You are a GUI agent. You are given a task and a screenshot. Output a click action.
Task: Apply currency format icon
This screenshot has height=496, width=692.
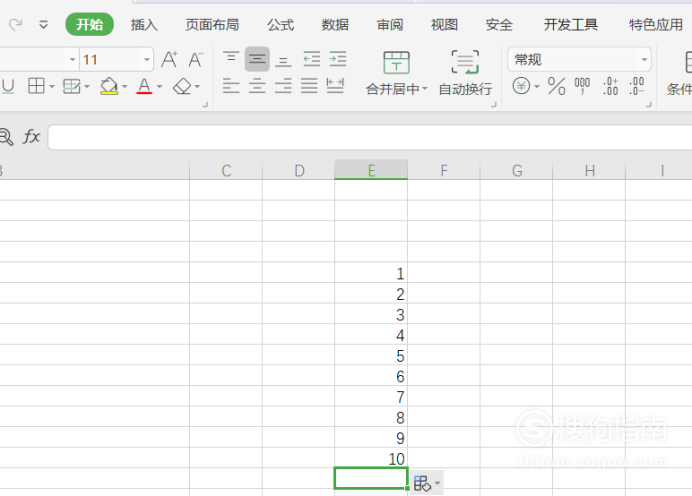pos(521,86)
